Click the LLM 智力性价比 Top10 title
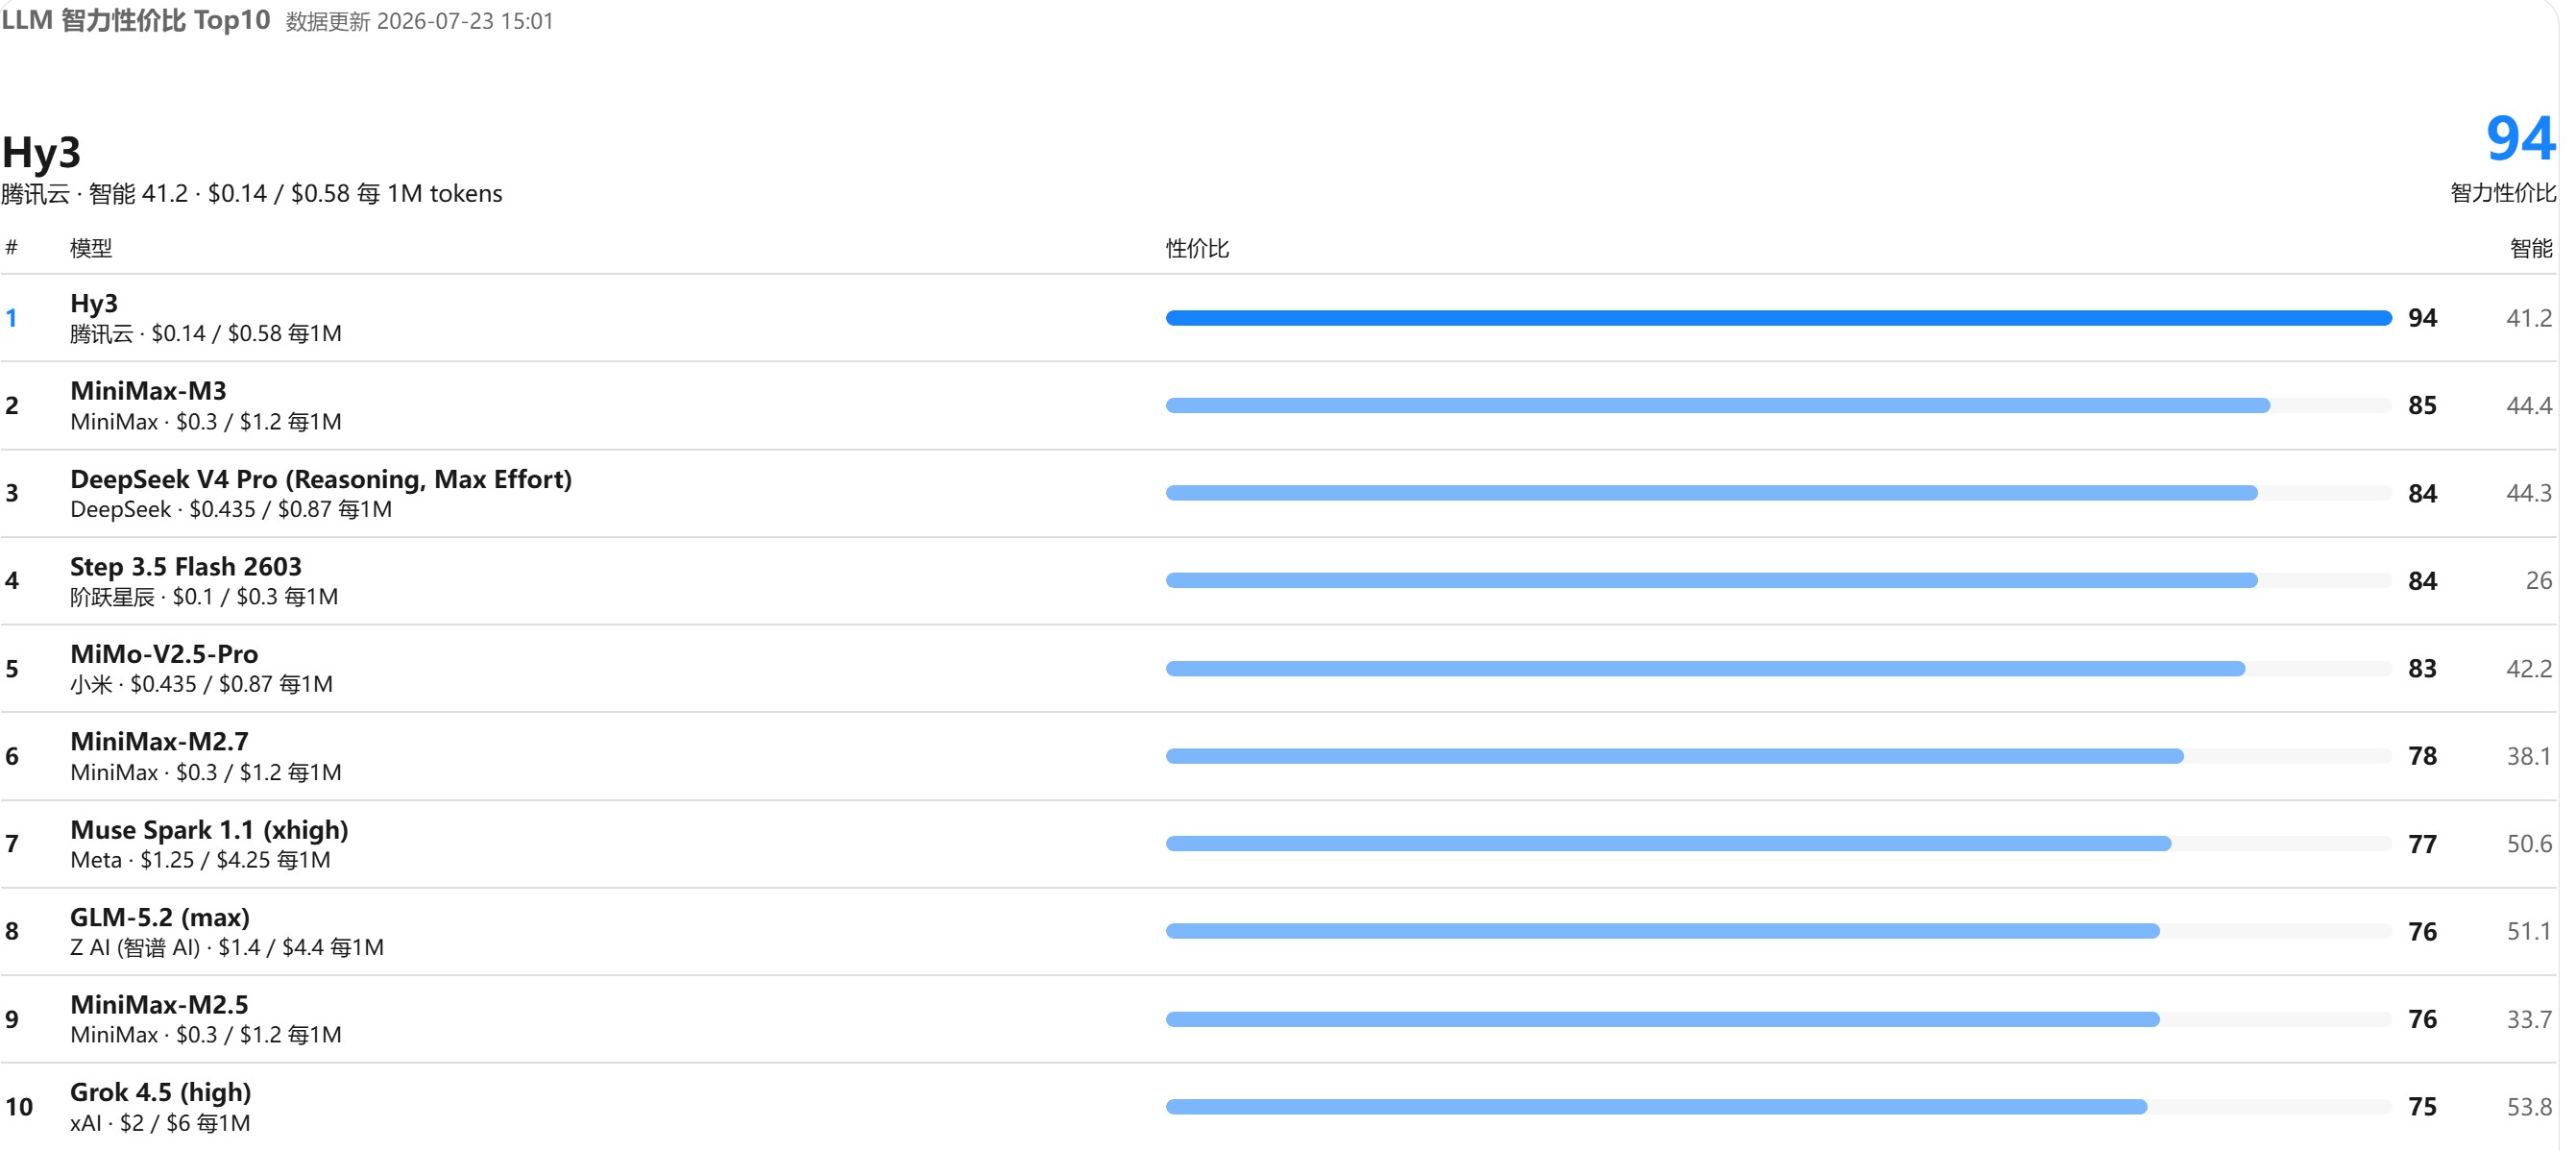This screenshot has height=1151, width=2576. click(136, 20)
